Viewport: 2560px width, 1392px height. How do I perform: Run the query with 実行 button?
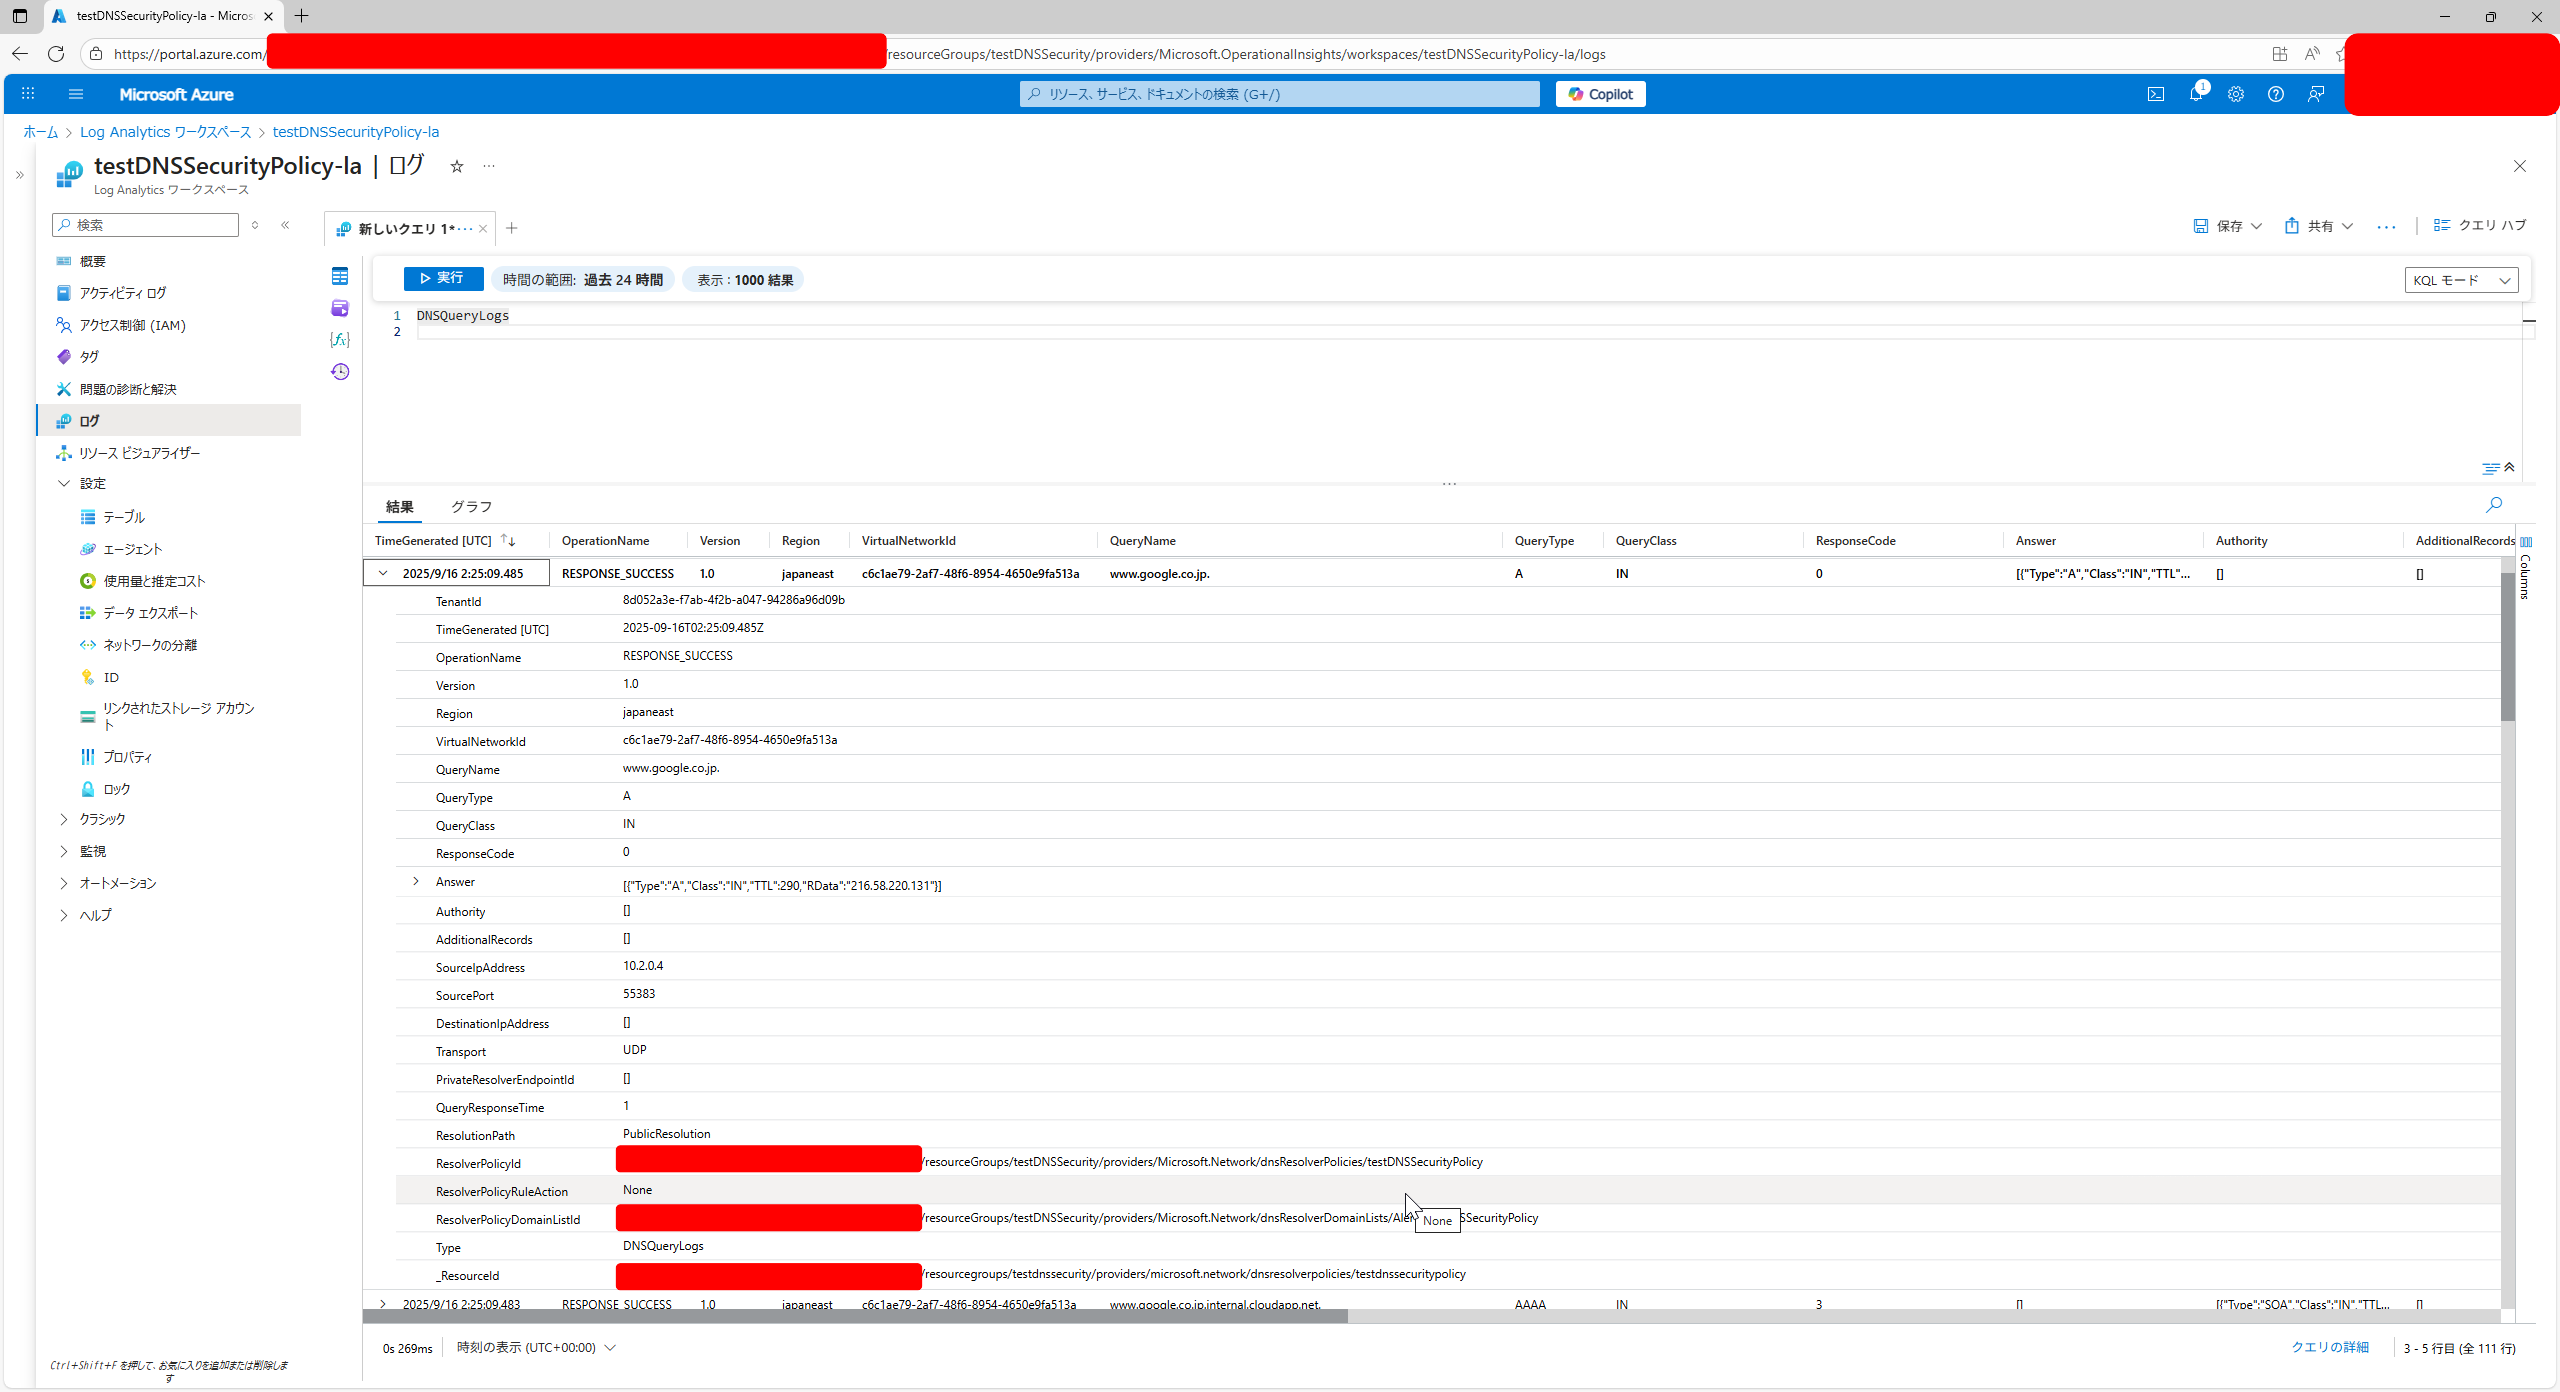(x=443, y=279)
